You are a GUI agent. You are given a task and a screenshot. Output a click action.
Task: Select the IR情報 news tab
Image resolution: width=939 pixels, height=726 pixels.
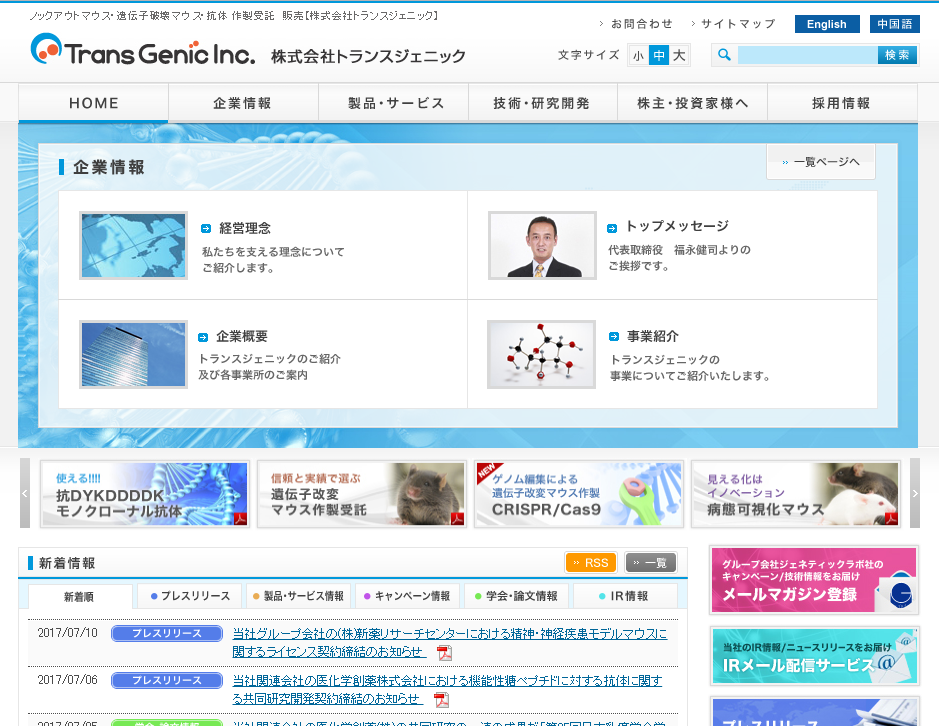coord(625,596)
